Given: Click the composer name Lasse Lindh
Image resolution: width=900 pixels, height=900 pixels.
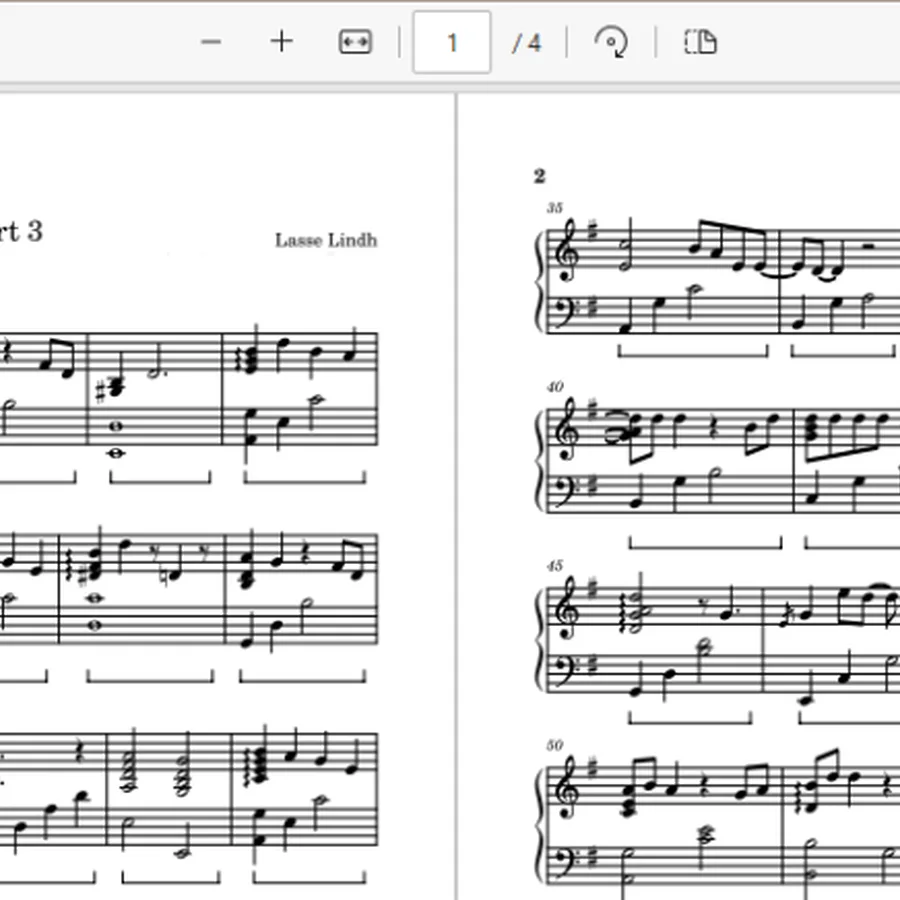Looking at the screenshot, I should [x=326, y=240].
